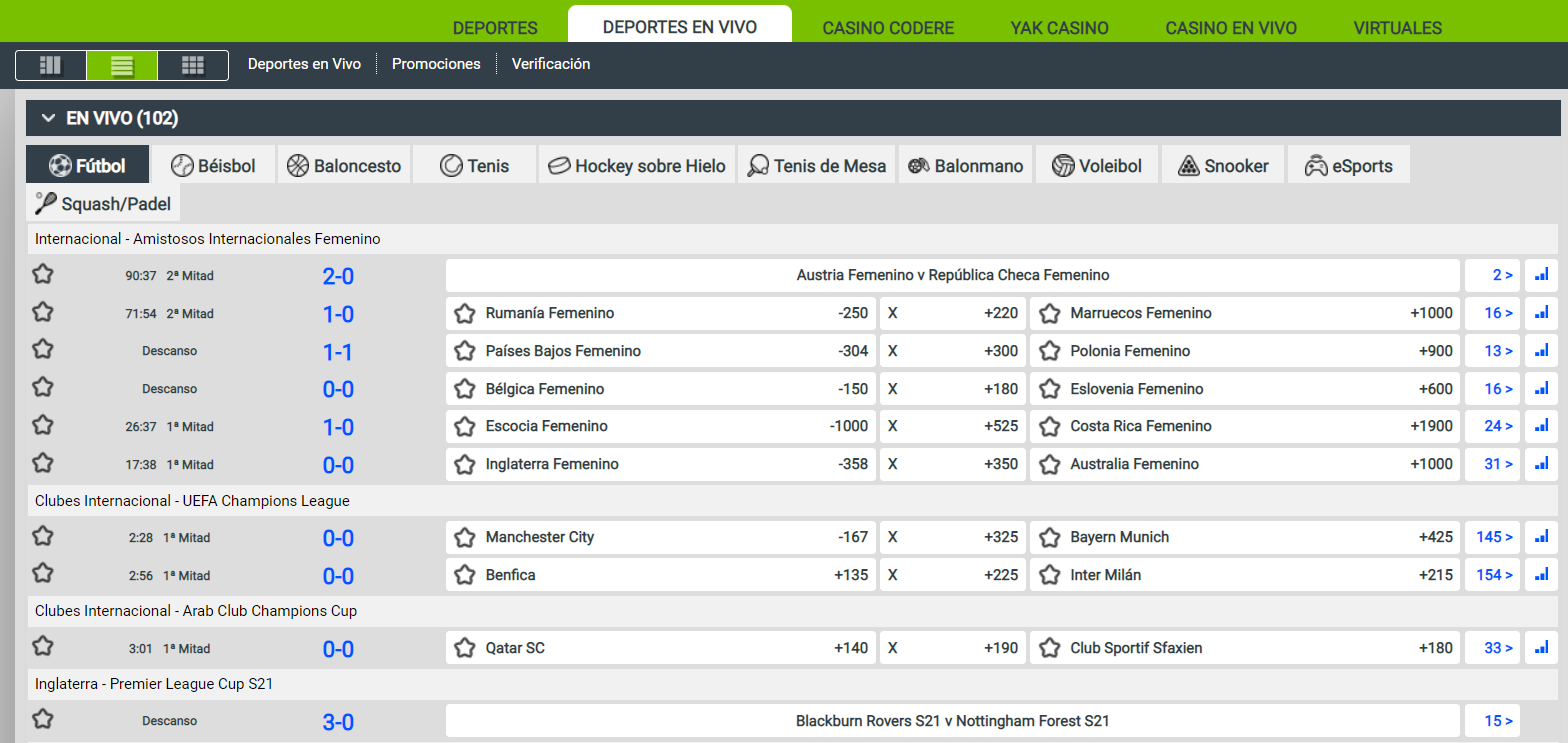Expand 13 more markets for Países Bajos
This screenshot has width=1568, height=743.
(x=1493, y=351)
